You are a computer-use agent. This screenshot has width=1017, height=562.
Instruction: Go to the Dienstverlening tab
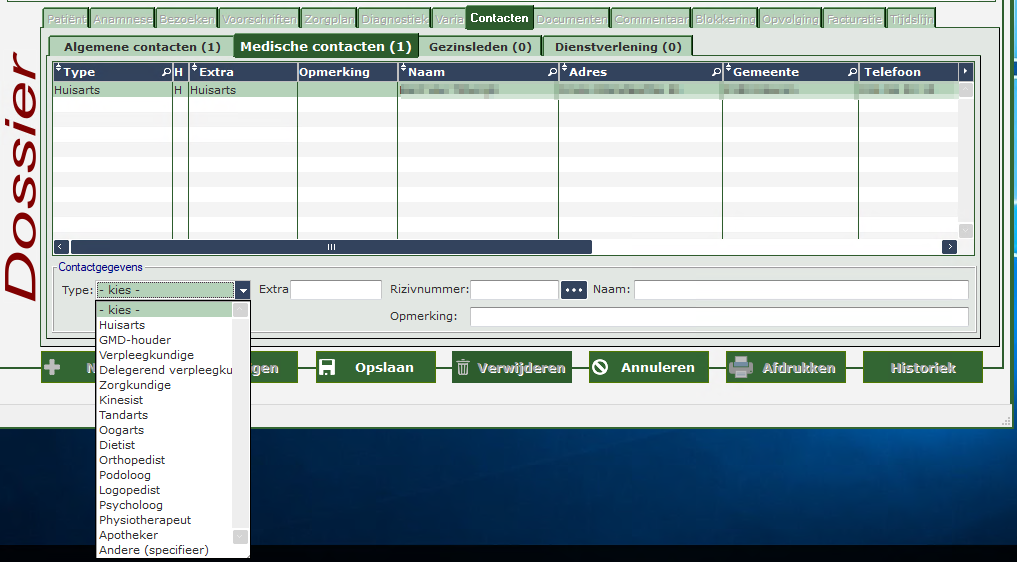pos(618,47)
